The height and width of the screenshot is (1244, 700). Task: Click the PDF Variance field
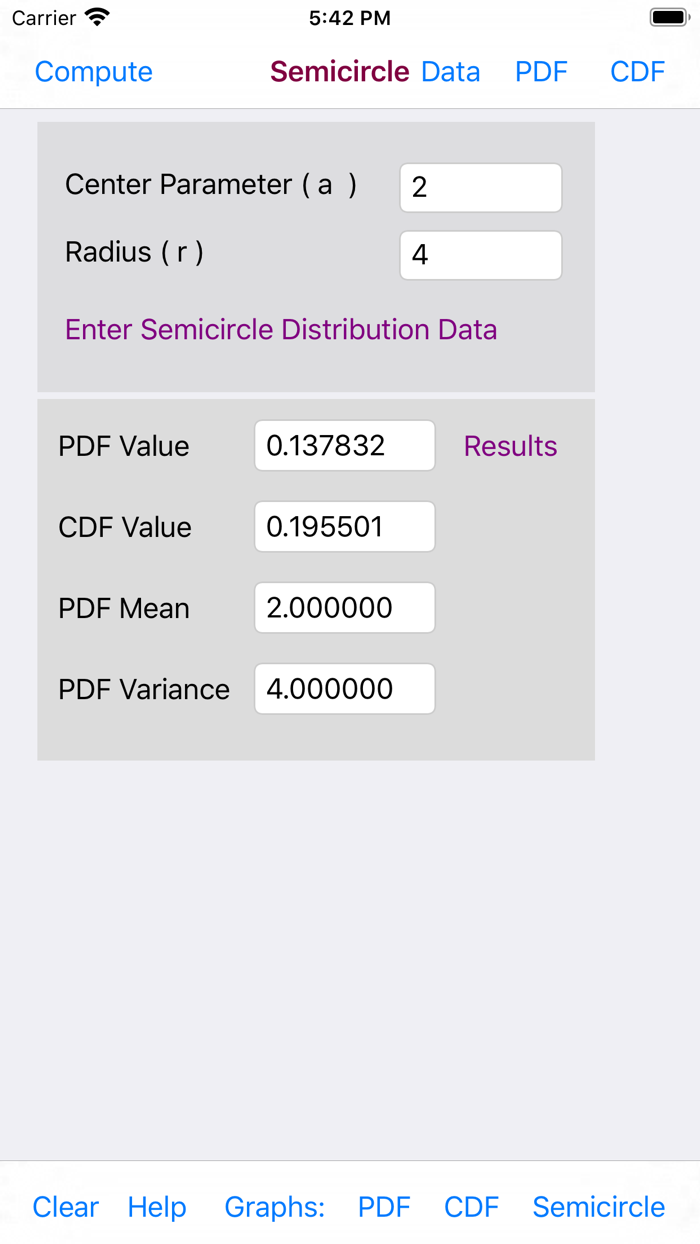click(344, 688)
